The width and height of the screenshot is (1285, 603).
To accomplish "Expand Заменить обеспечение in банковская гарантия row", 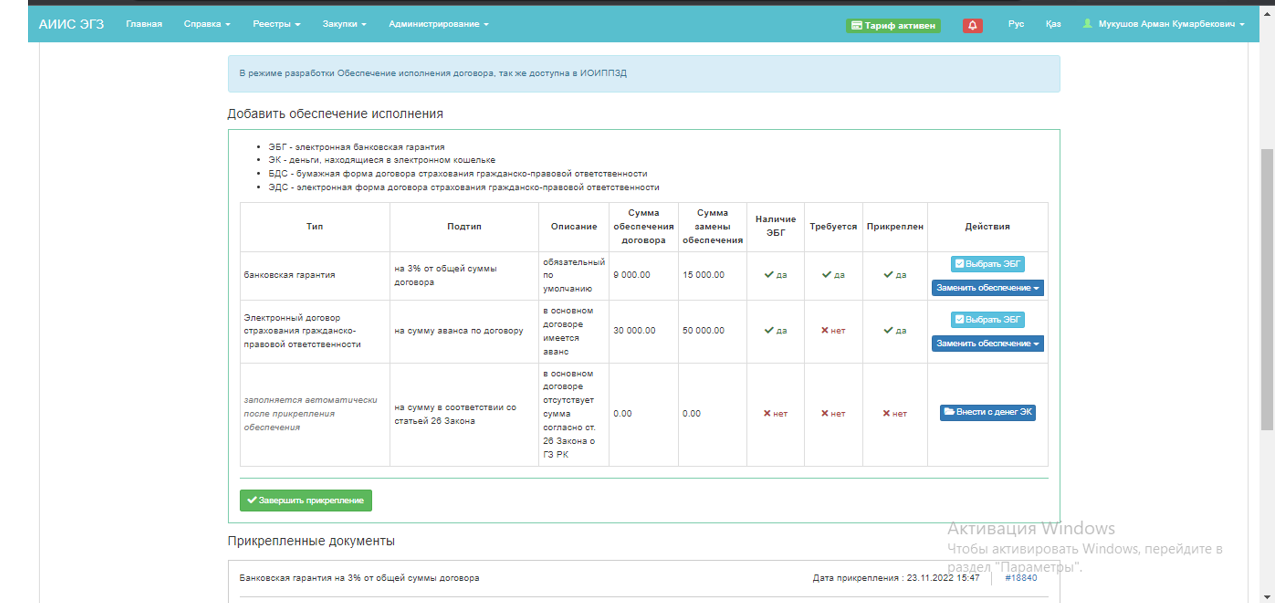I will click(x=987, y=288).
